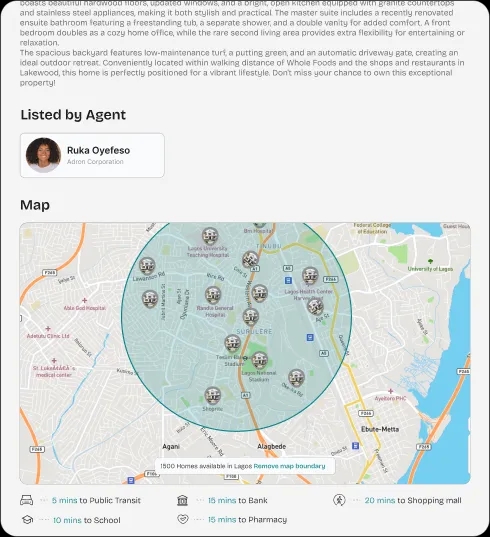Screen dimensions: 490x537
Task: Select house pin beside Jubril Martins St
Action: click(150, 298)
